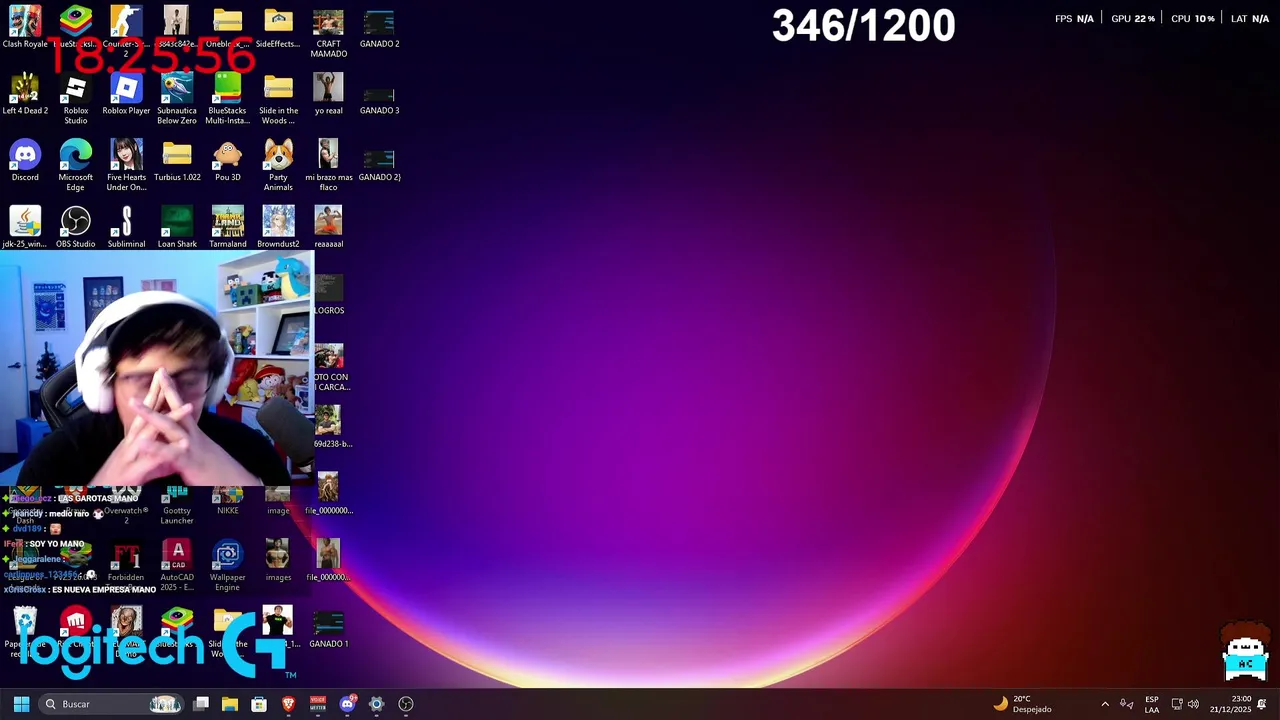The height and width of the screenshot is (720, 1280).
Task: Open the 23:00 clock and calendar
Action: (1230, 704)
